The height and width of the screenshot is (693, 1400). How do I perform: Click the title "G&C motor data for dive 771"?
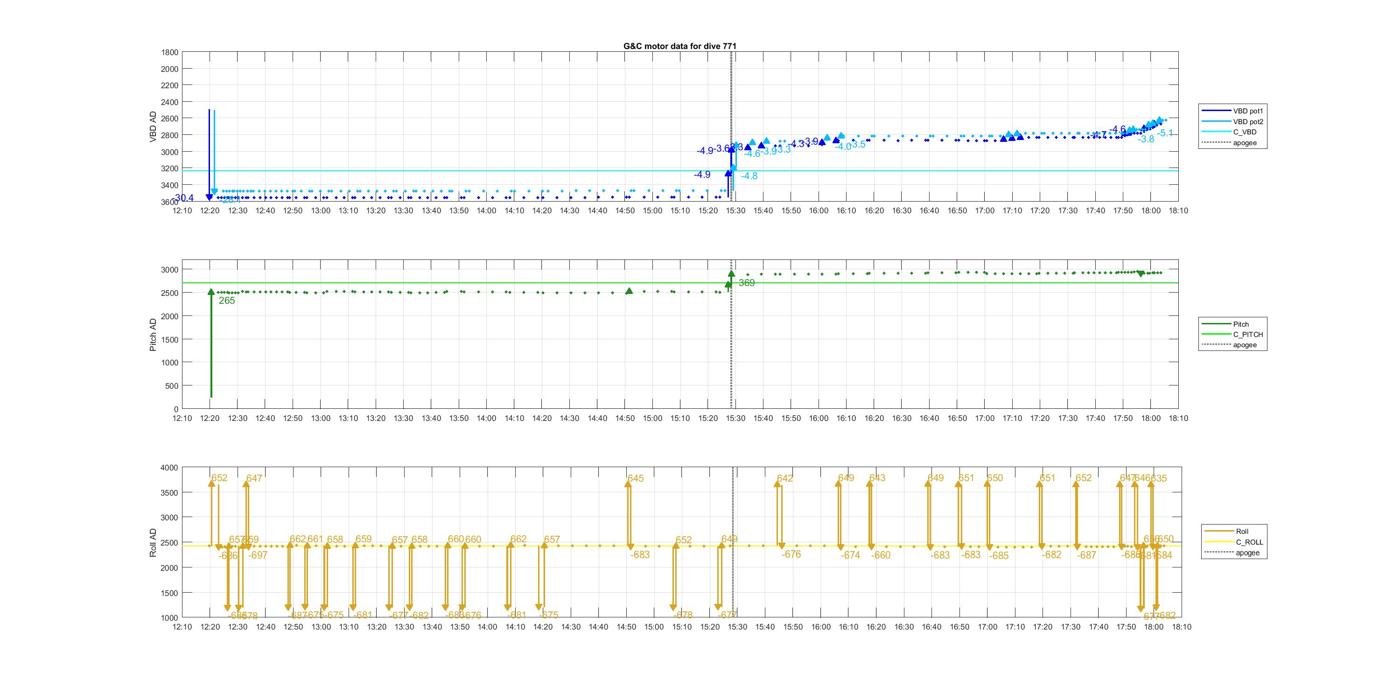[x=680, y=46]
